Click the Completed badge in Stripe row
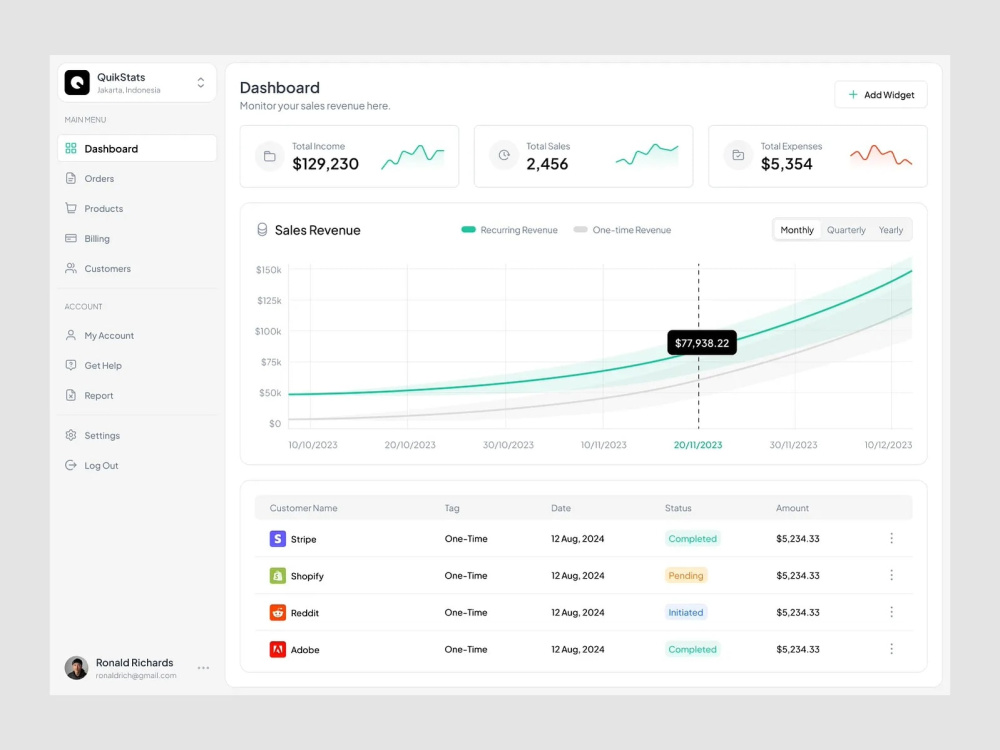Viewport: 1000px width, 750px height. click(x=693, y=539)
